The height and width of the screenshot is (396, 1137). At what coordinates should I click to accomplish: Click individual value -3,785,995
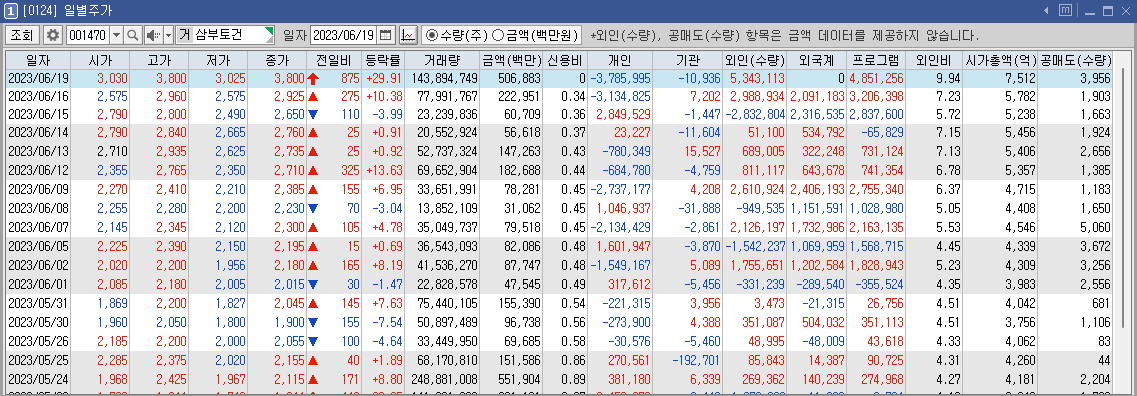point(620,78)
